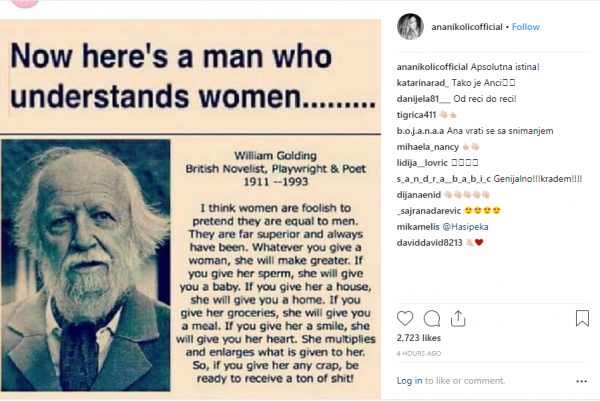
Task: Save post with the bookmark icon
Action: [x=582, y=318]
